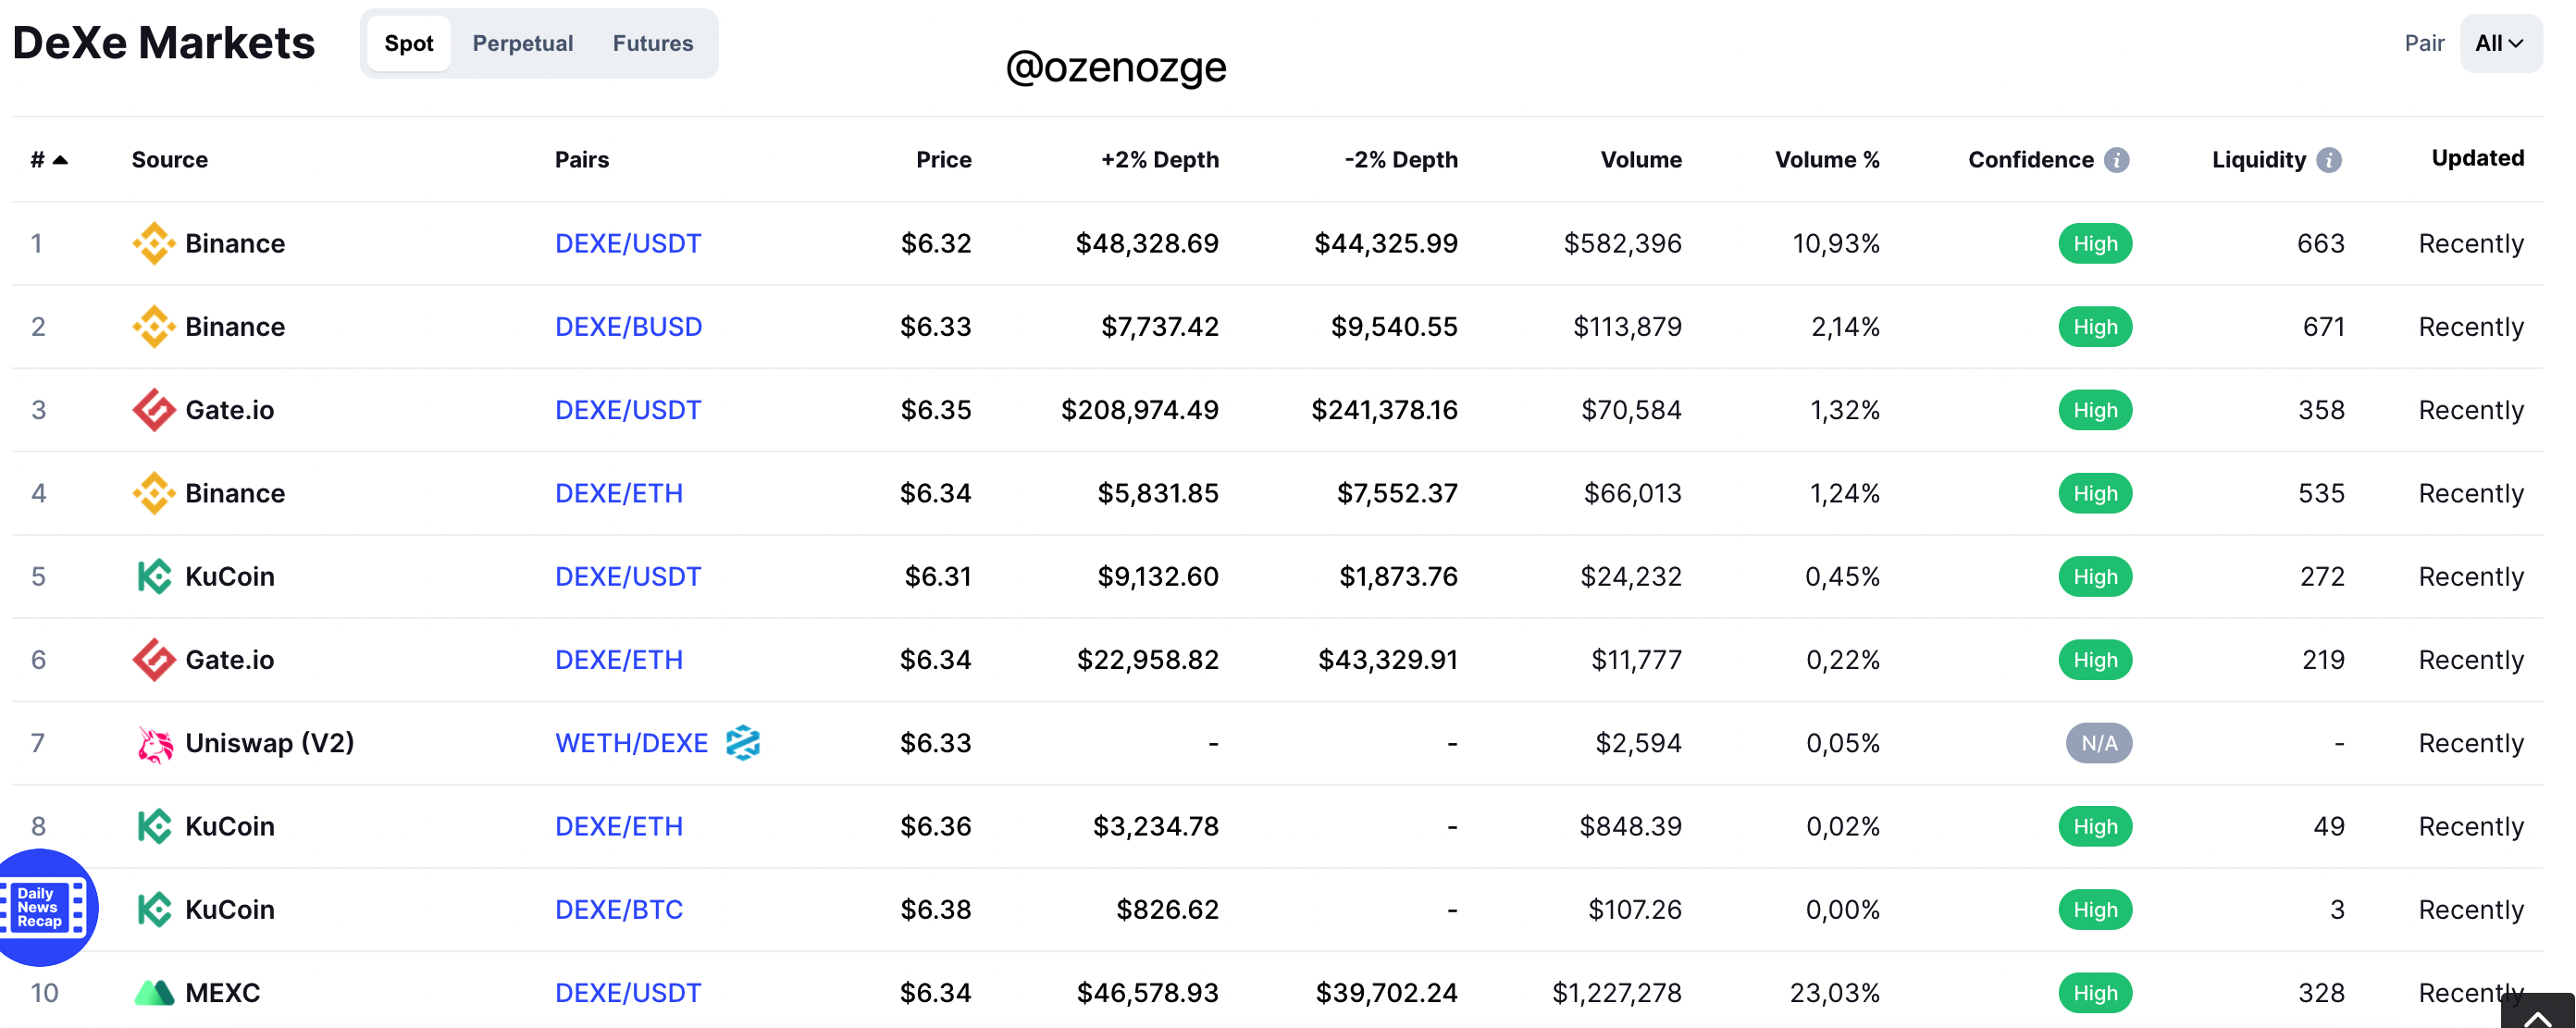2576x1028 pixels.
Task: Click the Liquidity info icon
Action: [x=2329, y=160]
